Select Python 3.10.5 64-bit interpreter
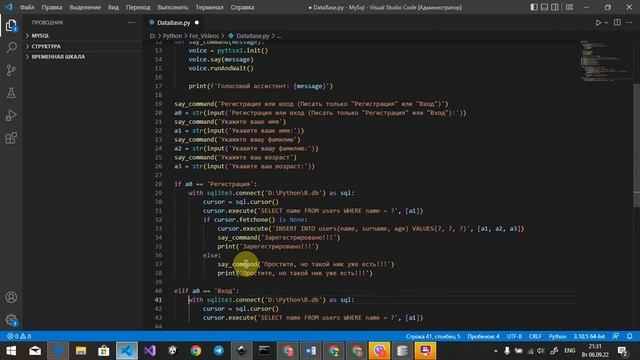 [589, 336]
